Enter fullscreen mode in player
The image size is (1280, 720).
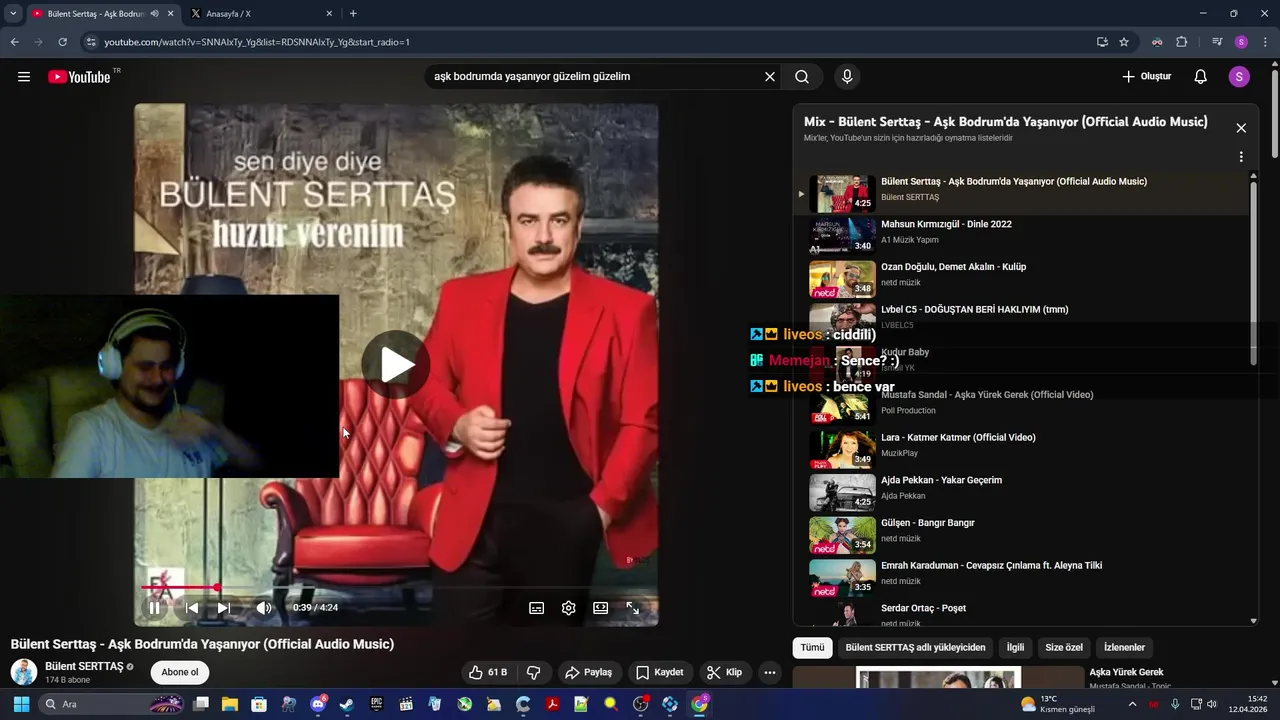633,608
